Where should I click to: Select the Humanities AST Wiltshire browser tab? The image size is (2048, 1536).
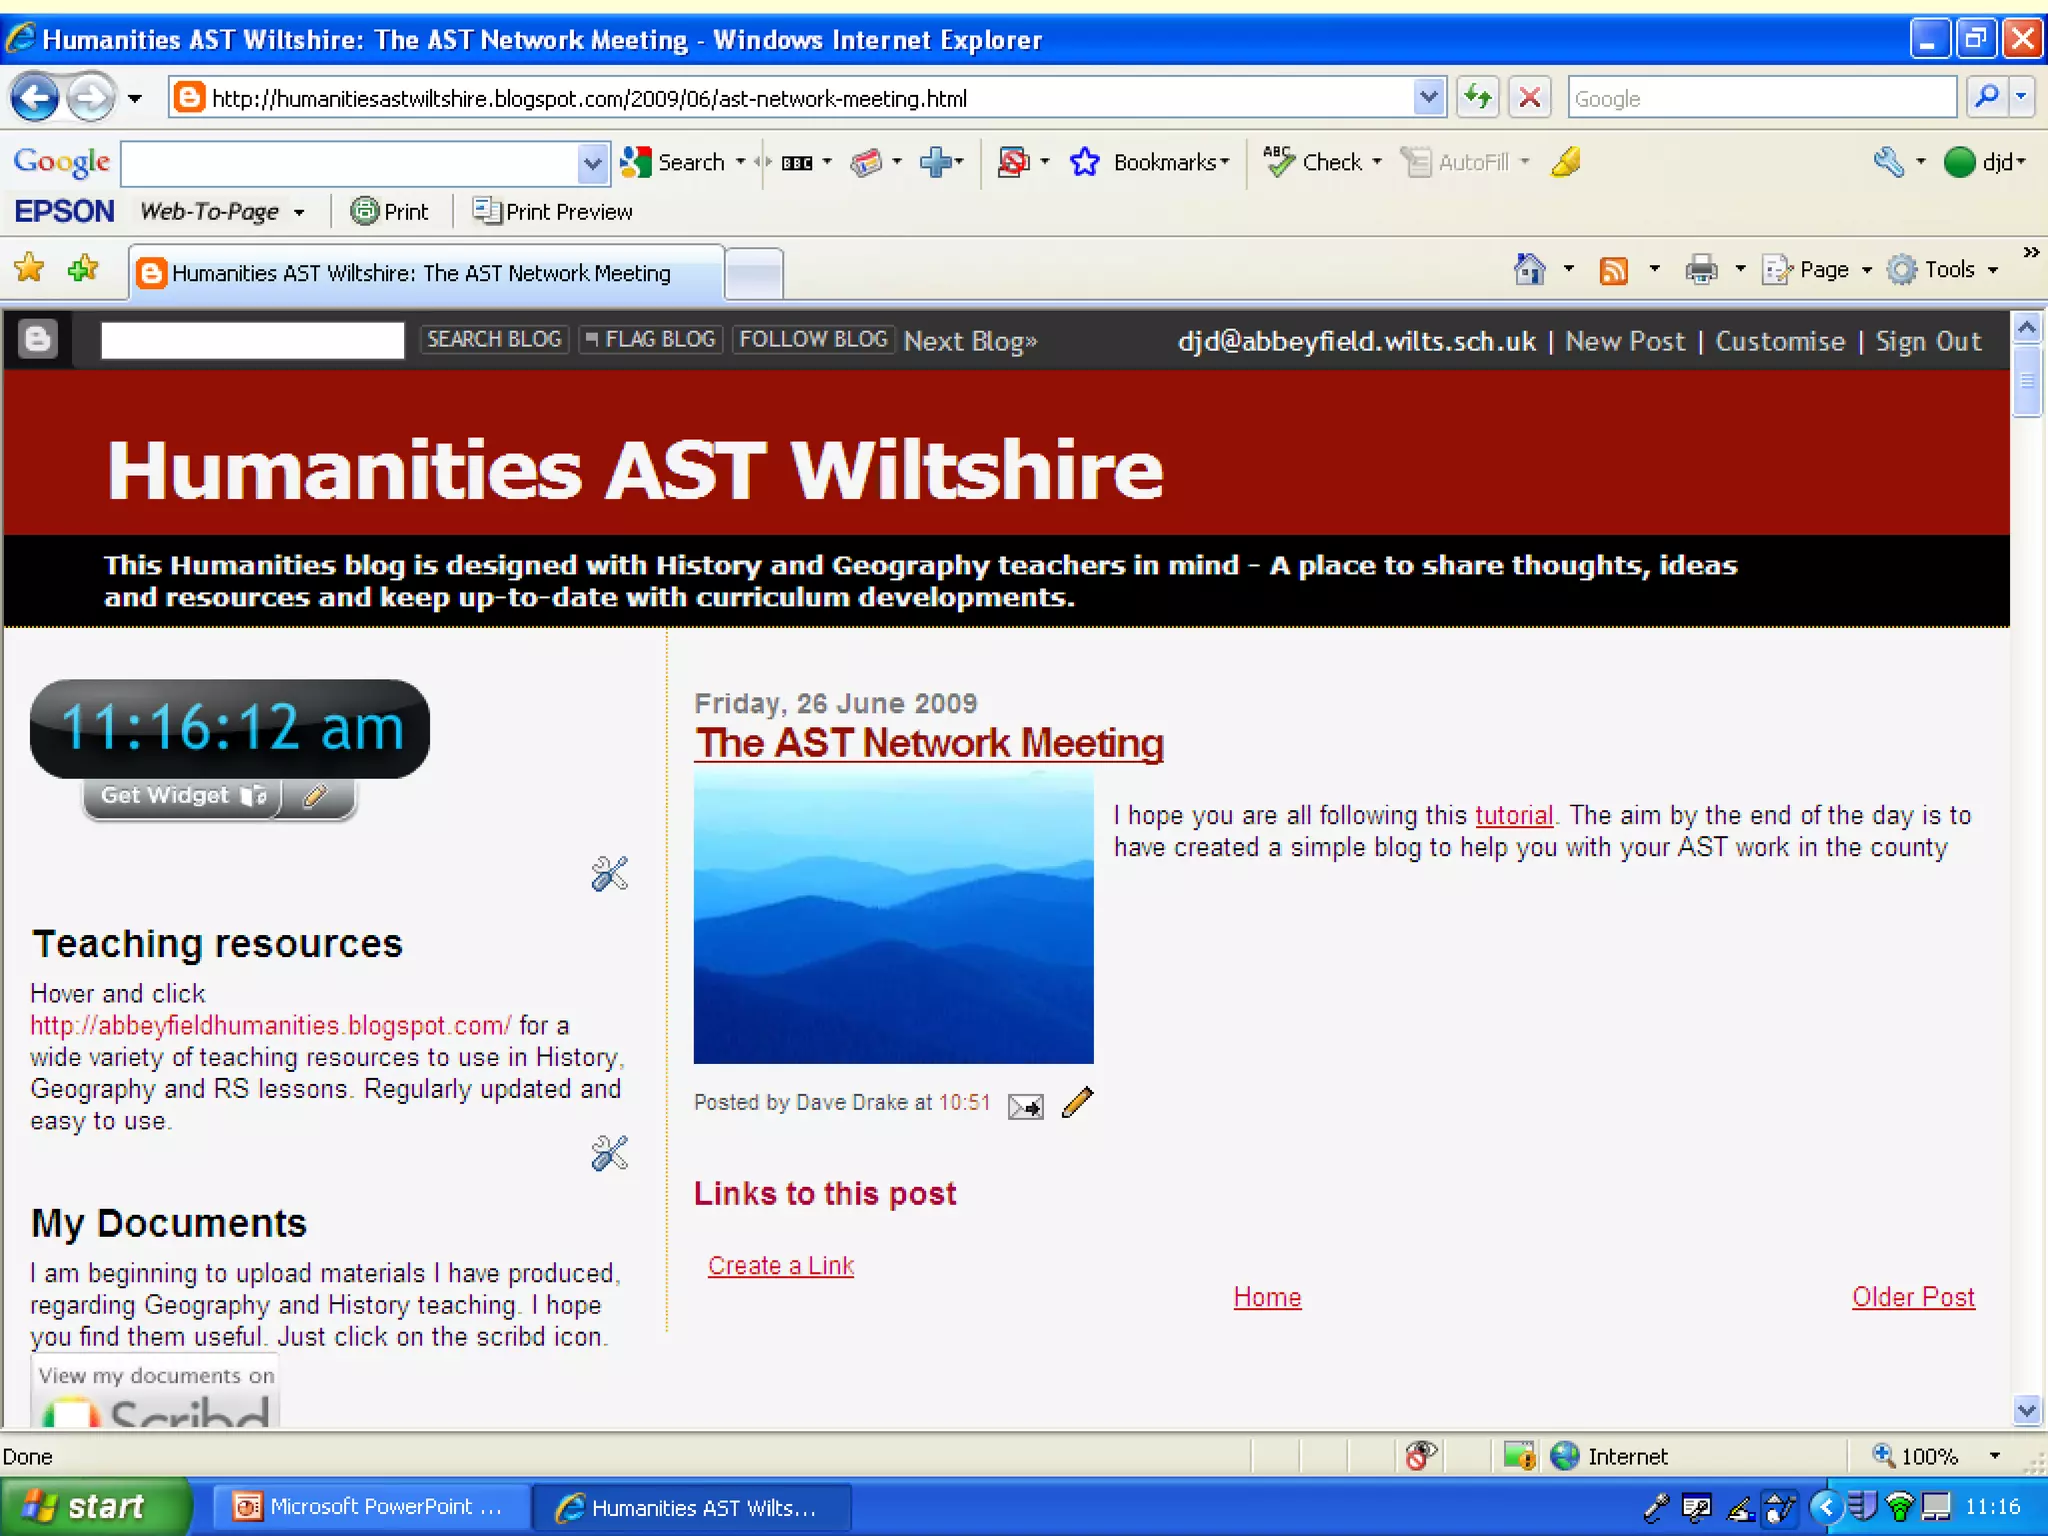point(421,273)
